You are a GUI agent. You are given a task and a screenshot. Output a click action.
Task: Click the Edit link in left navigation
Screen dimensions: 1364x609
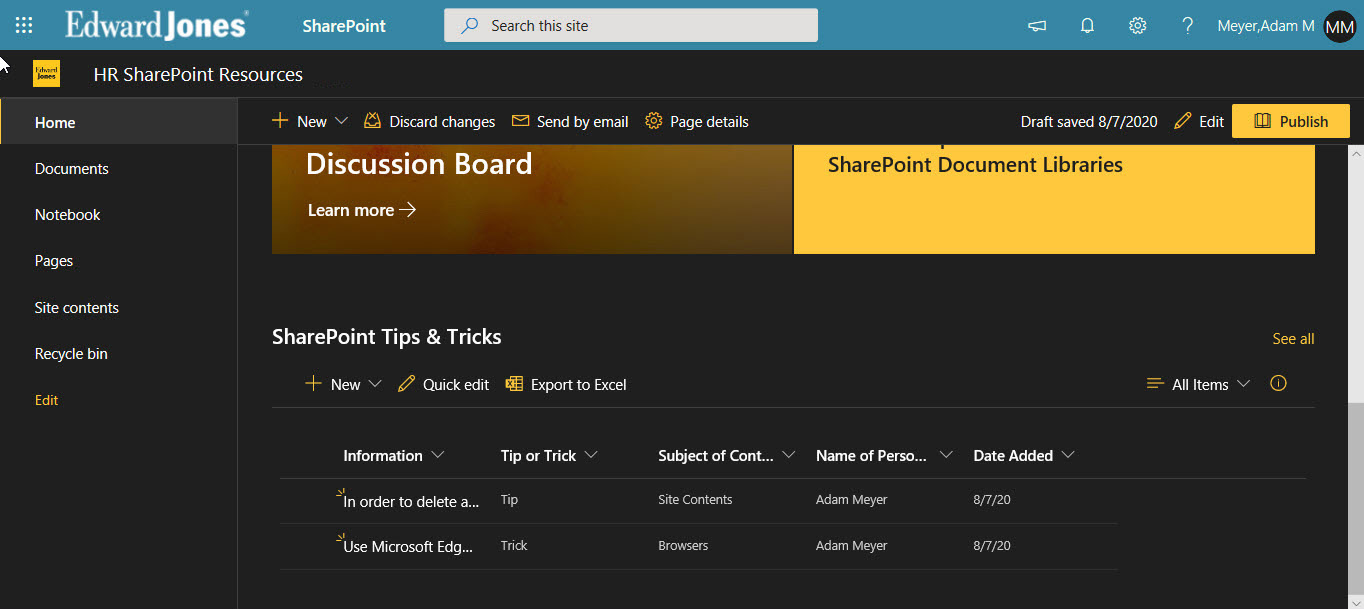pyautogui.click(x=46, y=400)
